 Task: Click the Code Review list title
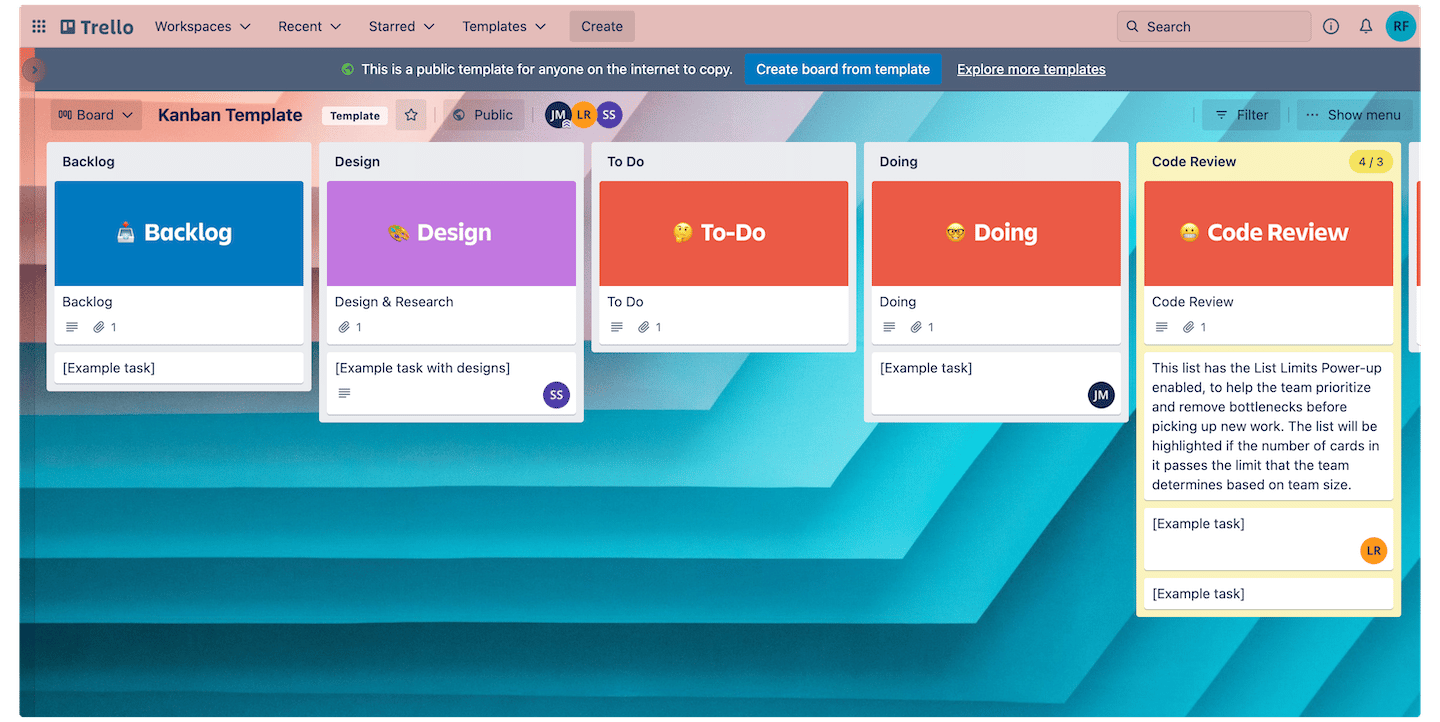pos(1194,162)
